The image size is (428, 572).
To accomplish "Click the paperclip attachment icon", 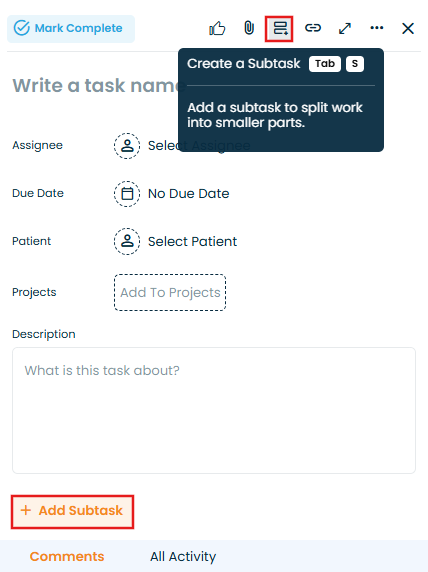I will point(249,28).
